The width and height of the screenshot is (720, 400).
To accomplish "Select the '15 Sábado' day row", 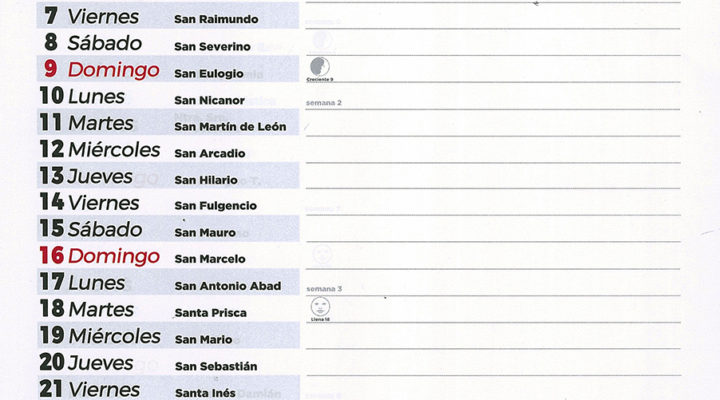I will tap(168, 229).
